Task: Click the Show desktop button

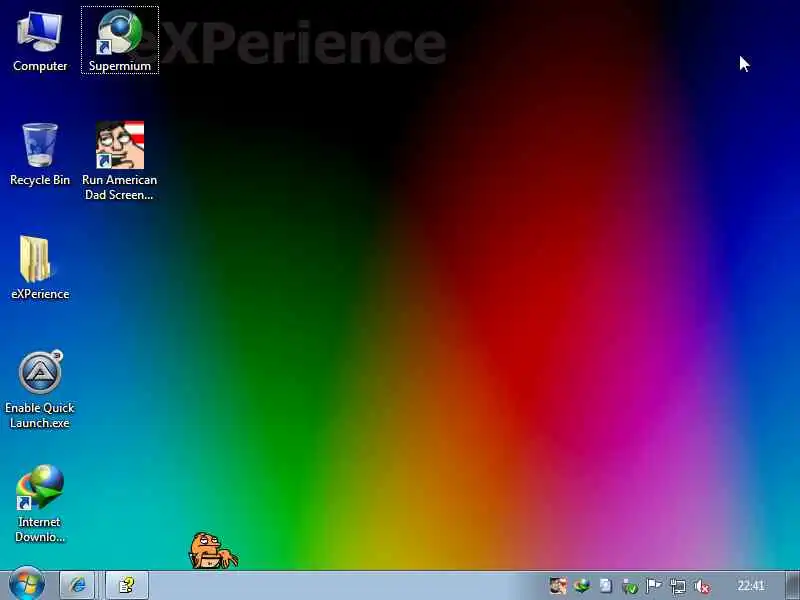Action: (792, 585)
